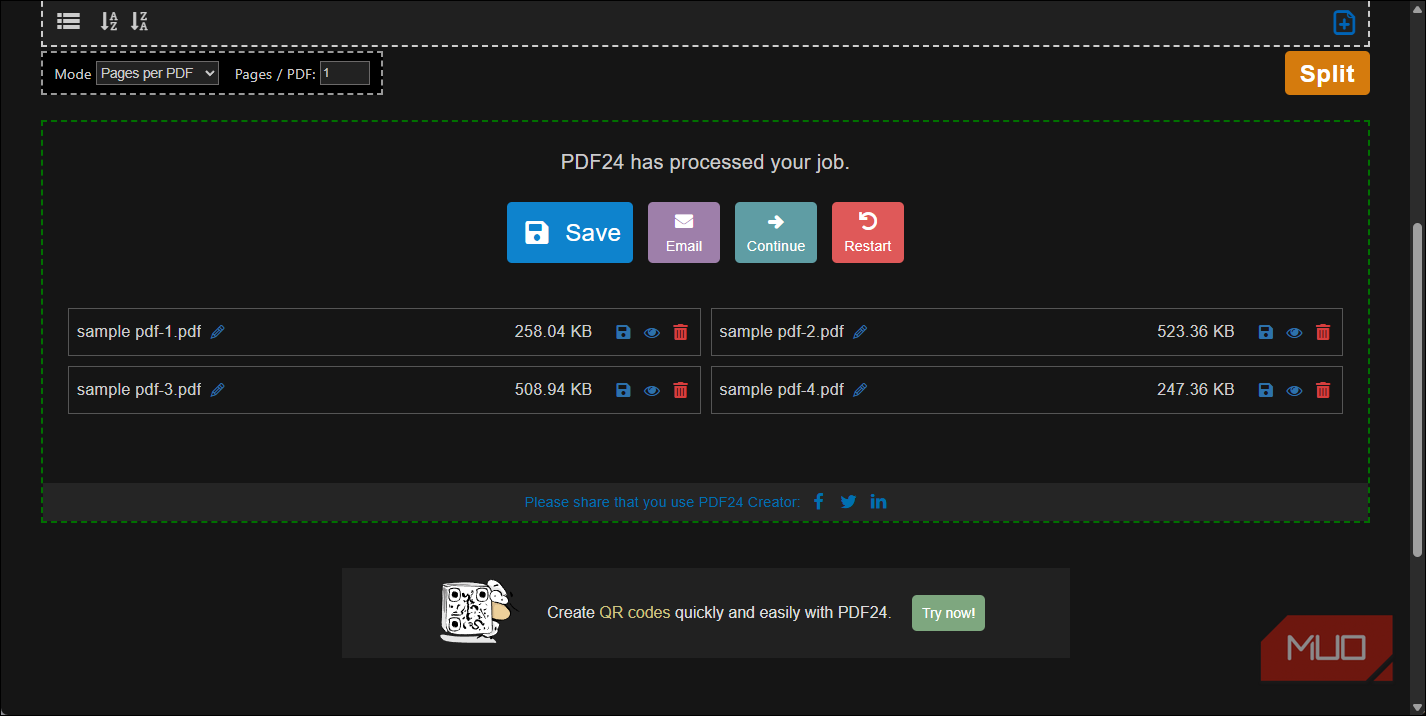Click 'PDF24 has processed your job.' message
This screenshot has height=716, width=1426.
[x=705, y=162]
